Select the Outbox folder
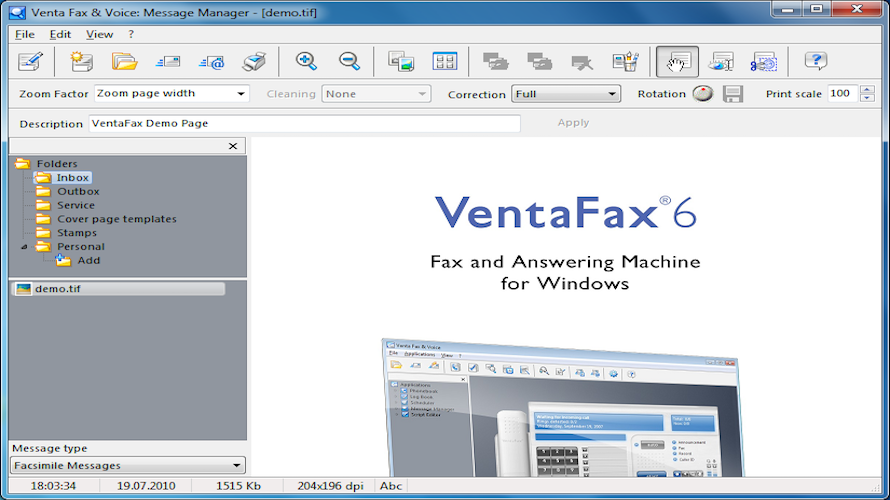Screen dimensions: 890x500 tap(78, 191)
